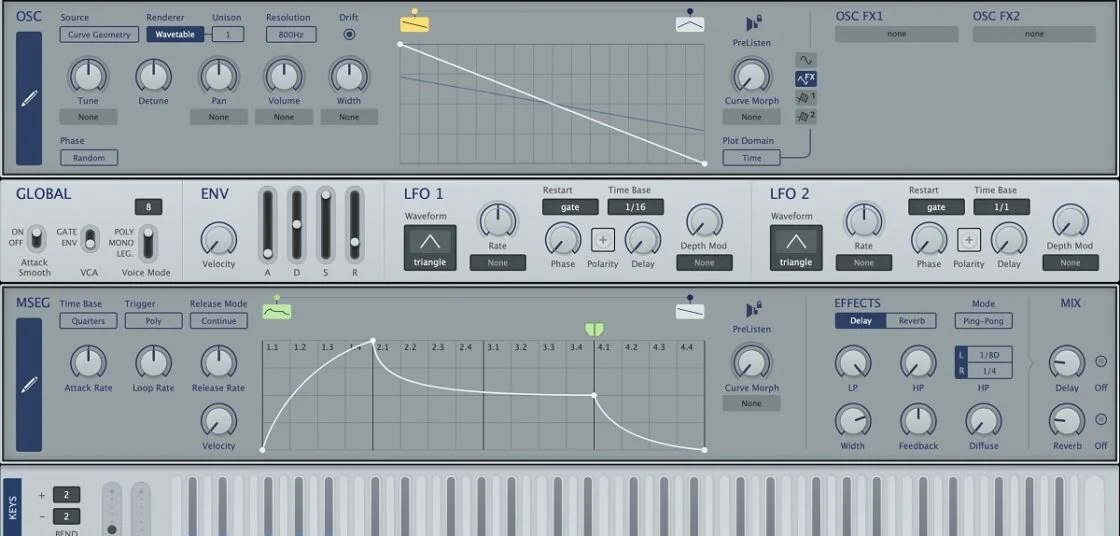This screenshot has width=1120, height=536.
Task: Toggle the Attack Smooth on/off switch
Action: pyautogui.click(x=36, y=238)
